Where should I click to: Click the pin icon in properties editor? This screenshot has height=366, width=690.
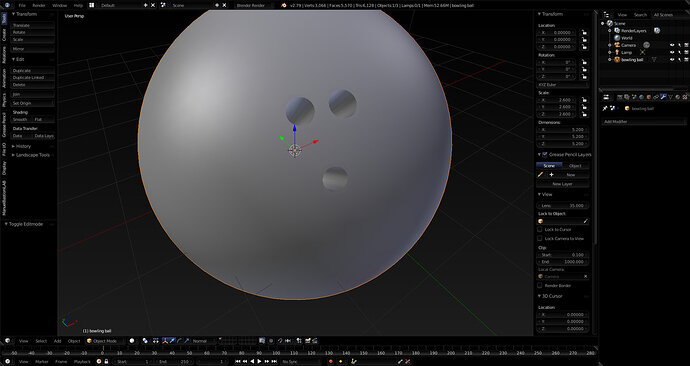(x=605, y=108)
